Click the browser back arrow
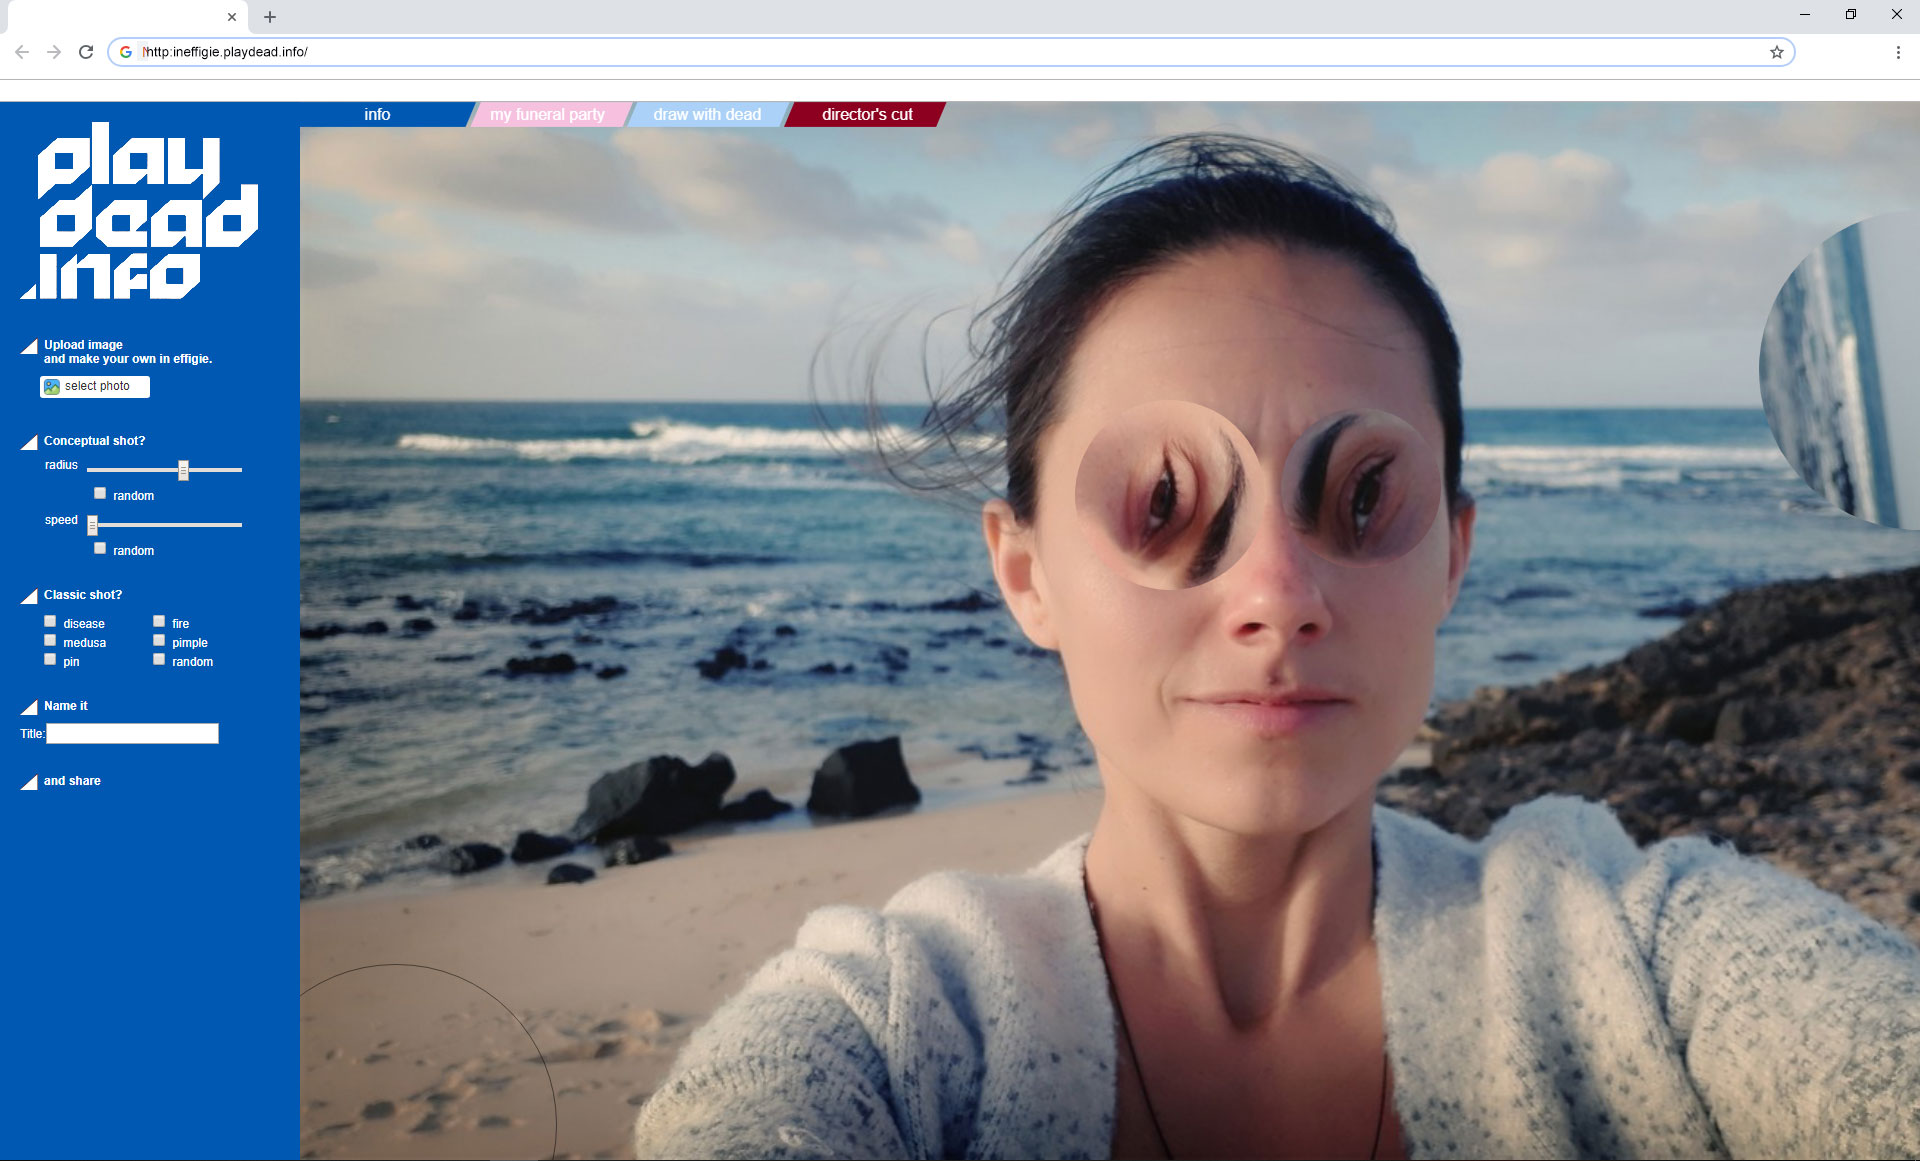The height and width of the screenshot is (1161, 1920). [x=22, y=52]
